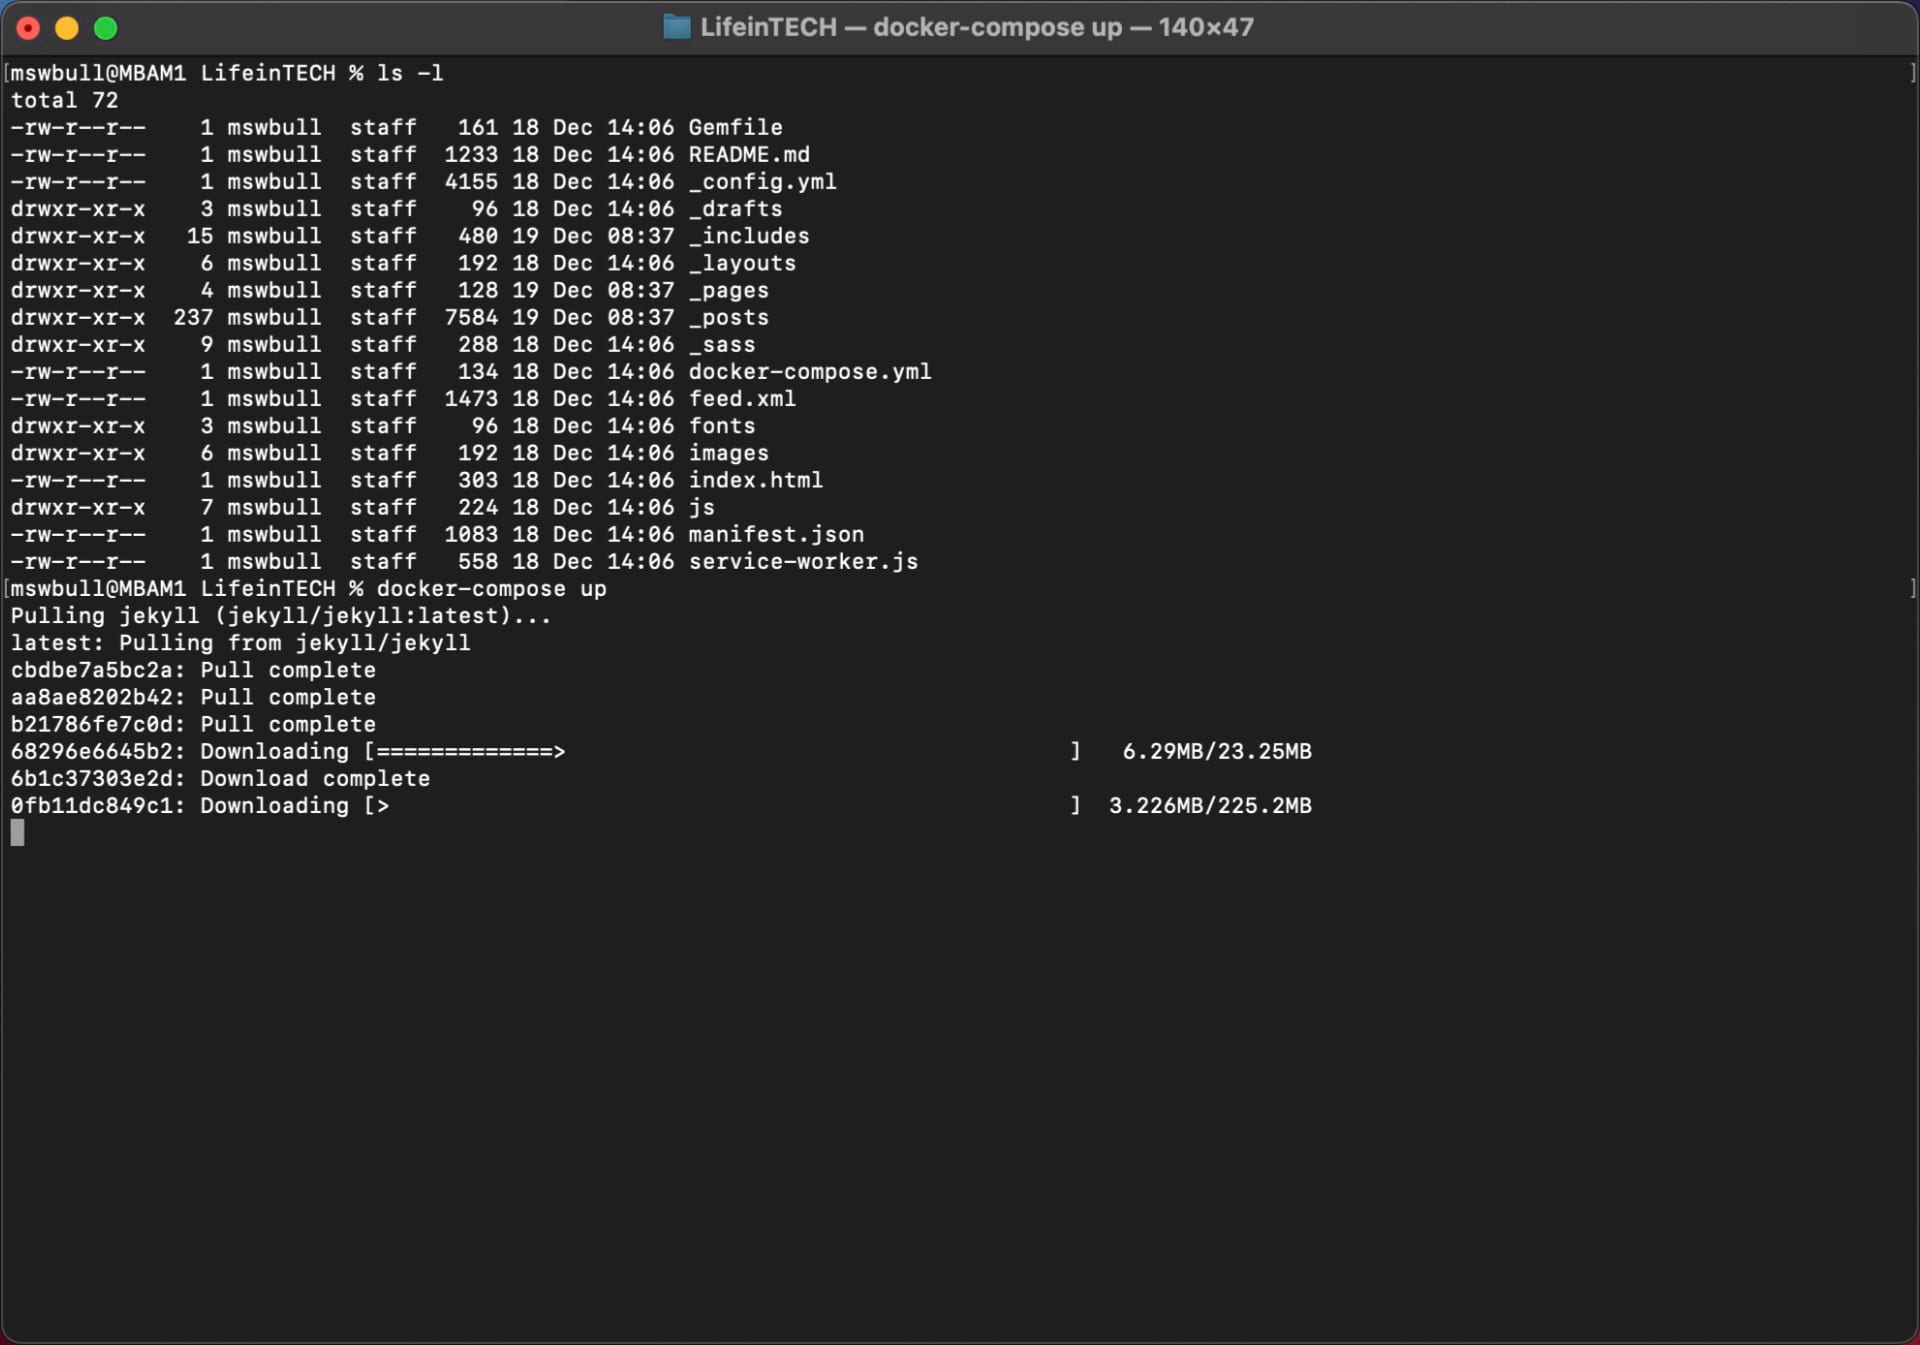
Task: Click 'latest: Pulling from jekyll/jekyll' line
Action: [240, 642]
